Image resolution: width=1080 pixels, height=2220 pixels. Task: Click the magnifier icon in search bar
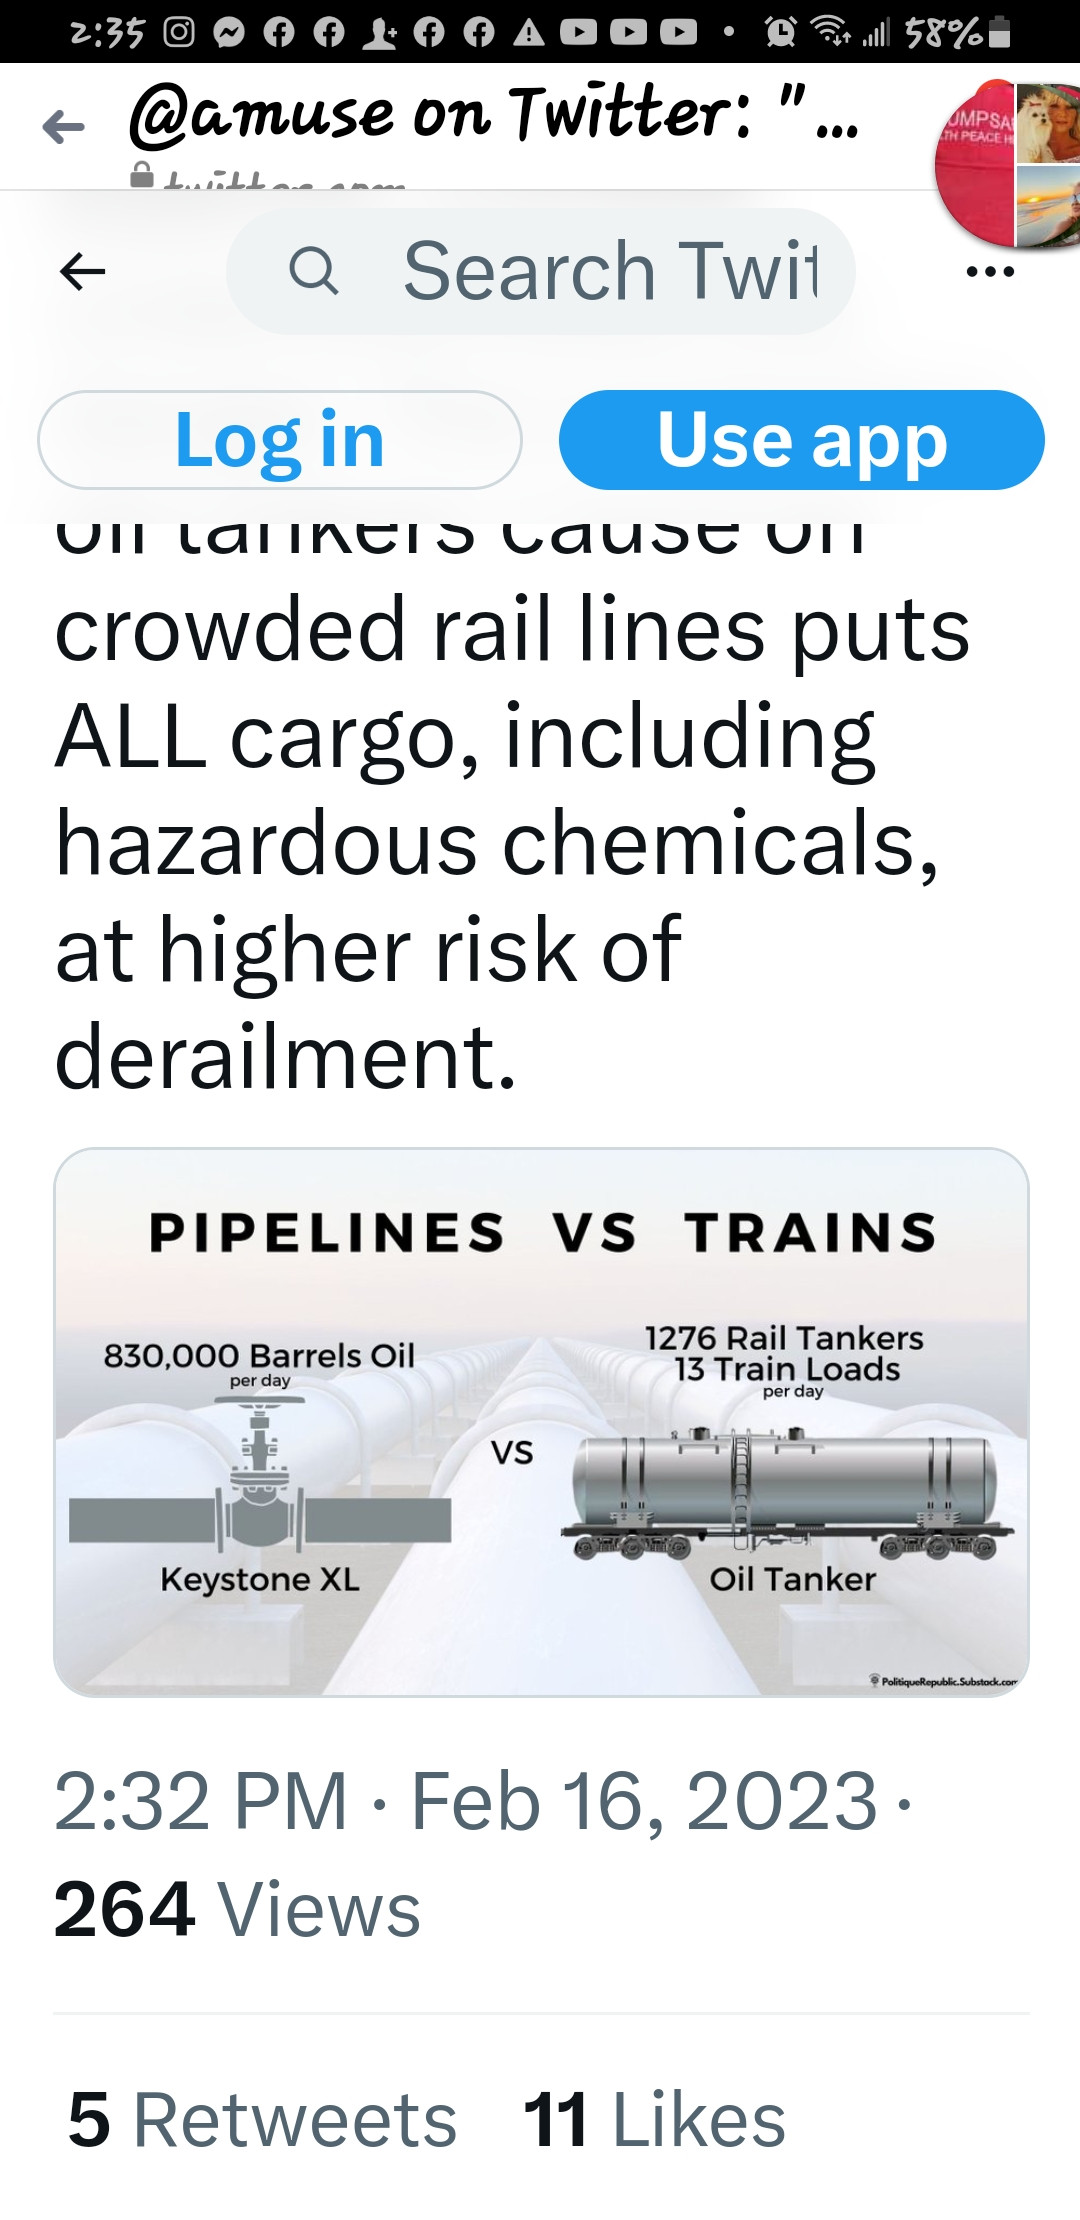pos(314,271)
